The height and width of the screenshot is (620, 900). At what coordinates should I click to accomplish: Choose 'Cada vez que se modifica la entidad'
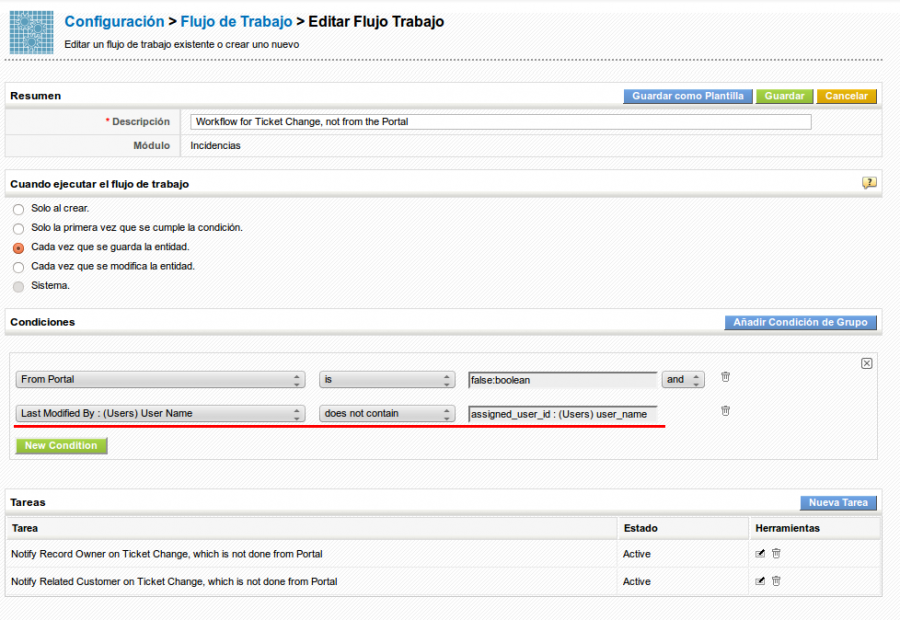pos(18,267)
